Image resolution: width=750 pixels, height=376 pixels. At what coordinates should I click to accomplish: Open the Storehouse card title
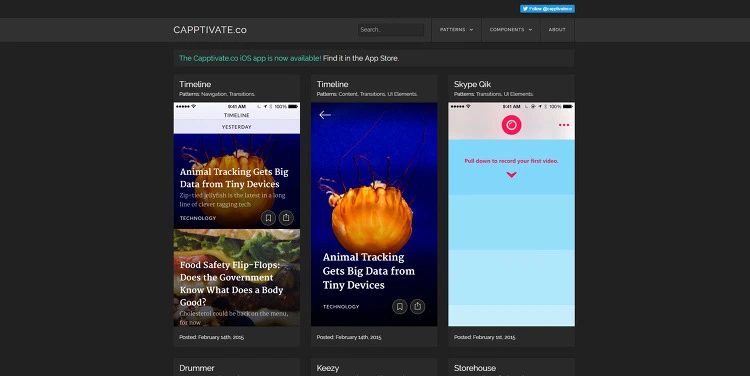click(474, 368)
